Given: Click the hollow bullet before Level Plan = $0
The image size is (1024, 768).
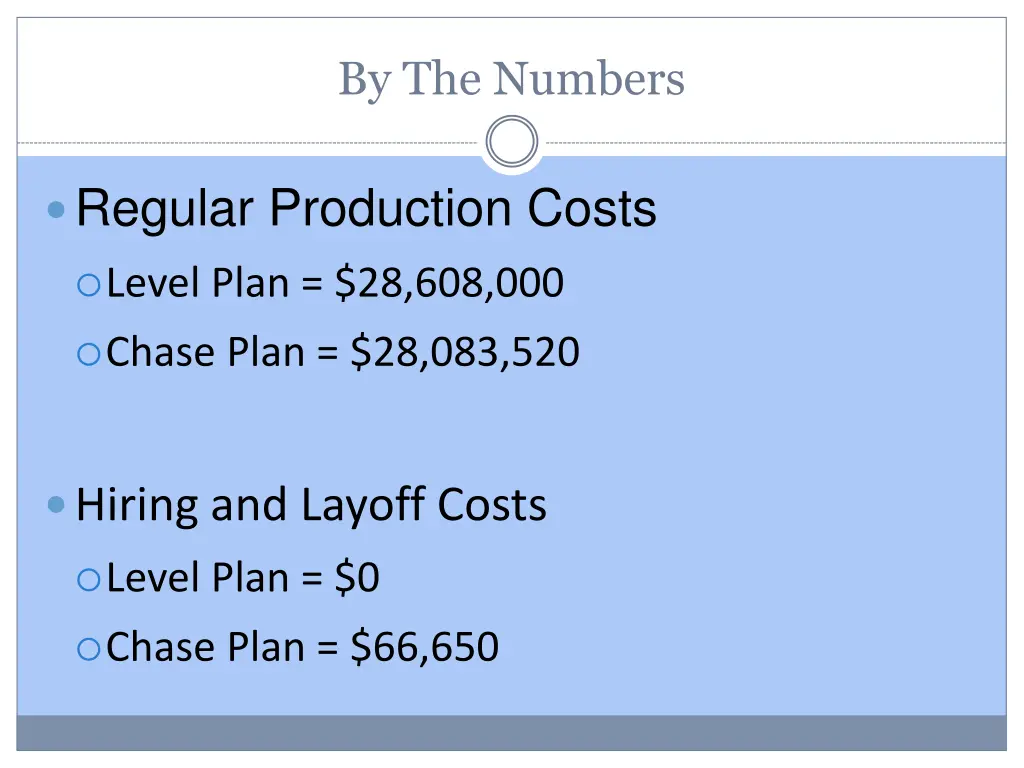Looking at the screenshot, I should pyautogui.click(x=88, y=579).
